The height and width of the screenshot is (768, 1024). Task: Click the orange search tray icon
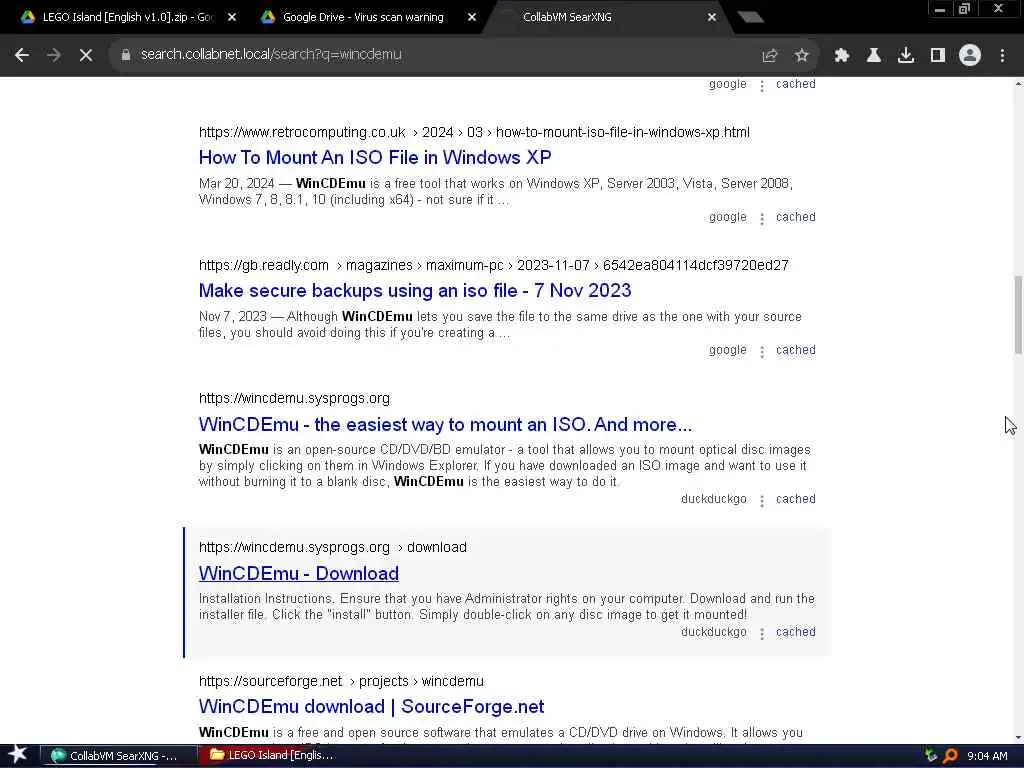(950, 756)
